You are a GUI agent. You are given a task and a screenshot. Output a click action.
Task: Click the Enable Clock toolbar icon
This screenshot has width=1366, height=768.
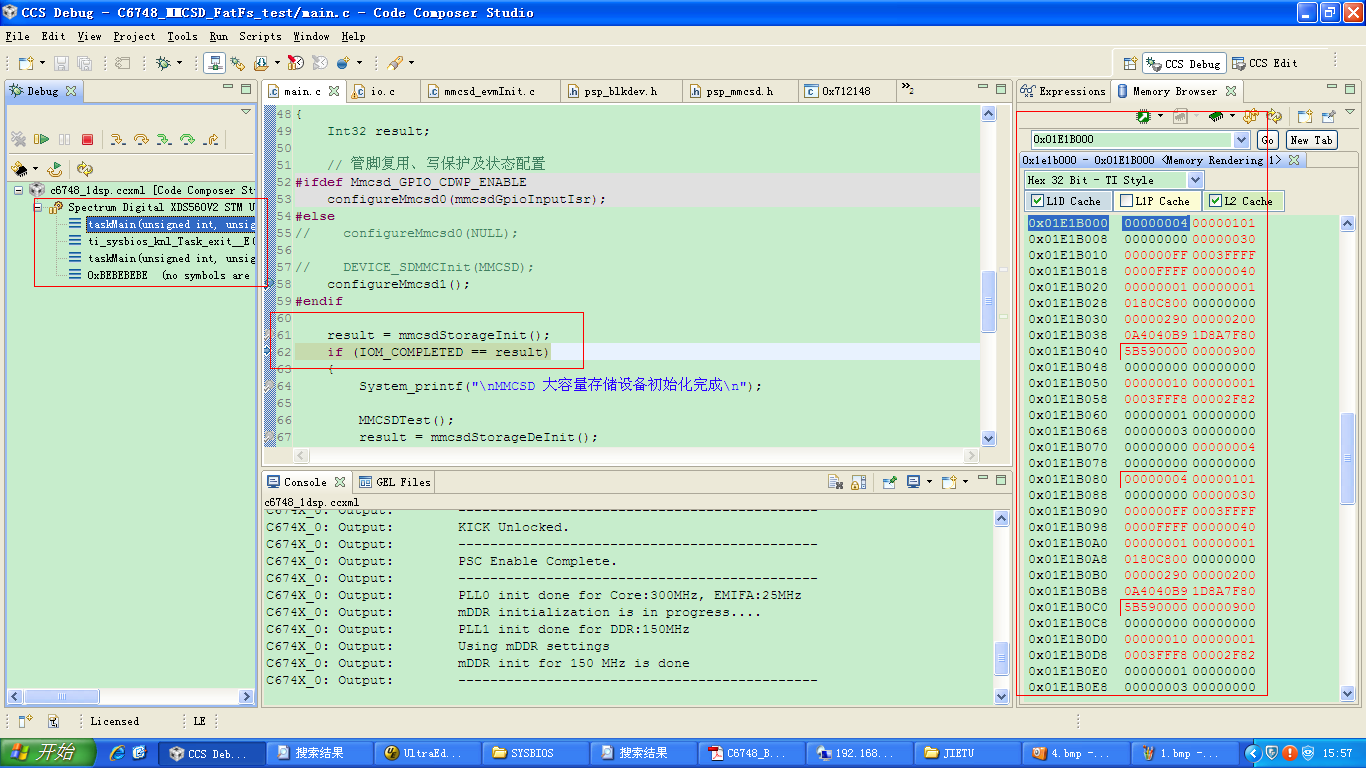tap(295, 63)
